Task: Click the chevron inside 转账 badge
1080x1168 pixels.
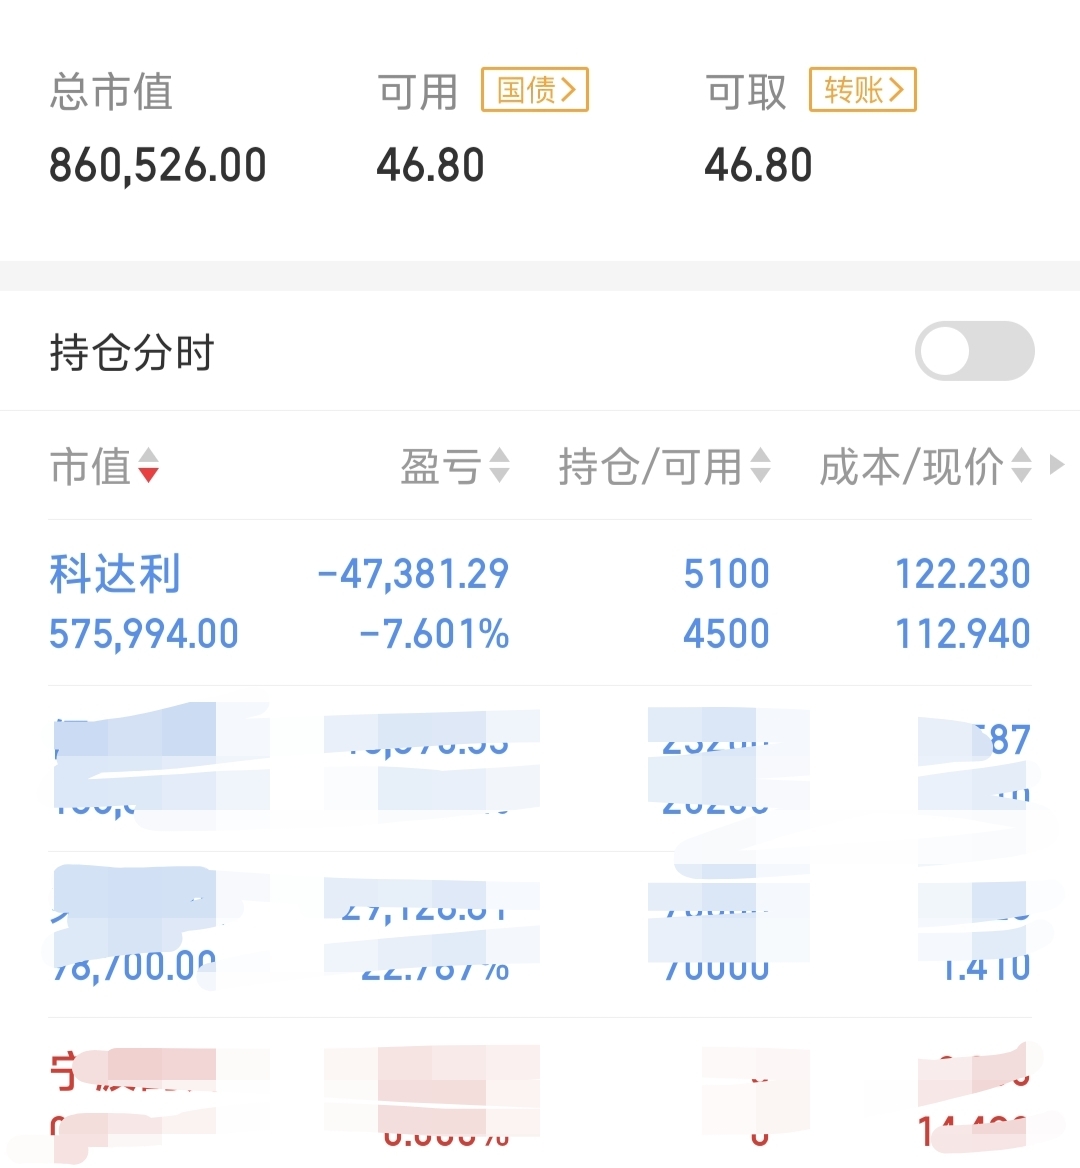Action: click(897, 90)
